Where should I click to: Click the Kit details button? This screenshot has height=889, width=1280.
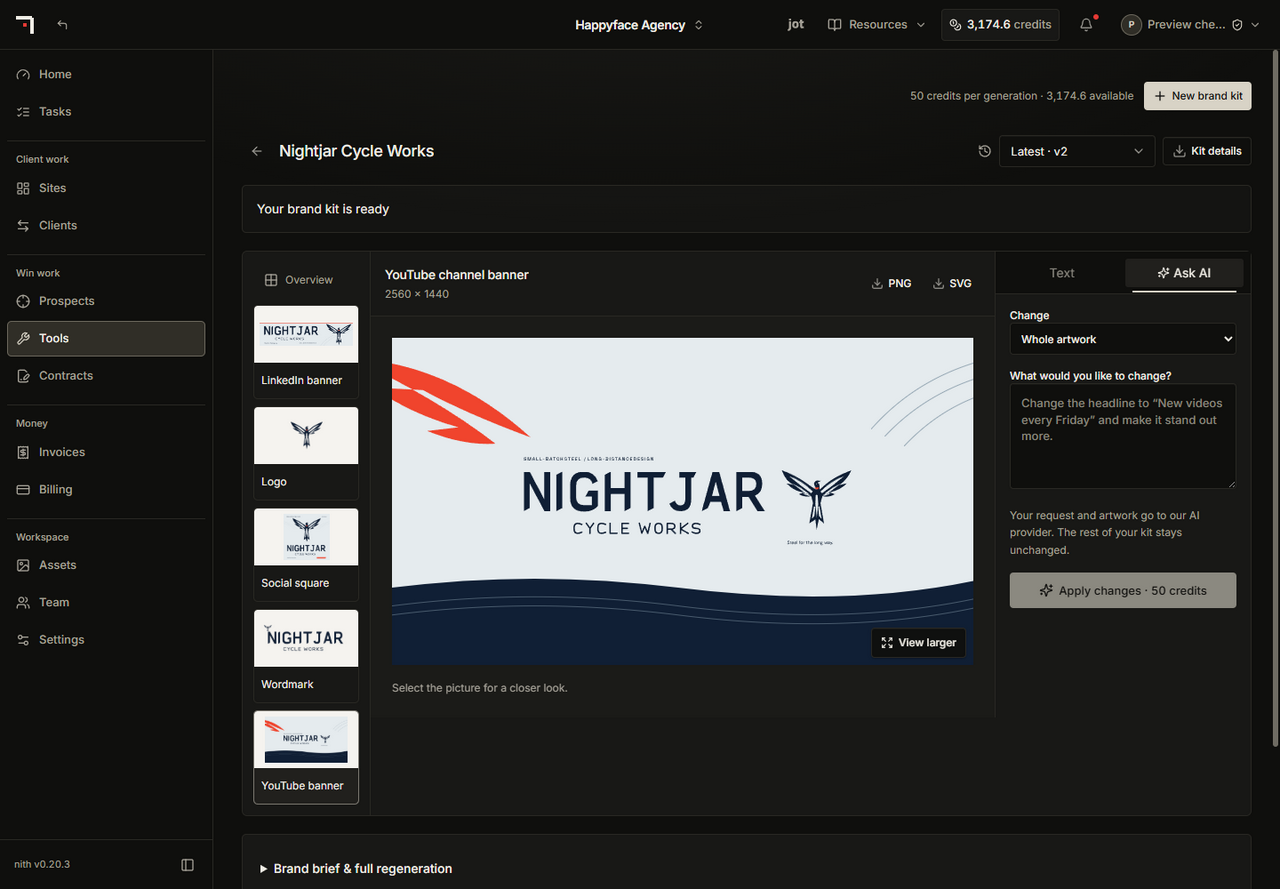click(1207, 151)
